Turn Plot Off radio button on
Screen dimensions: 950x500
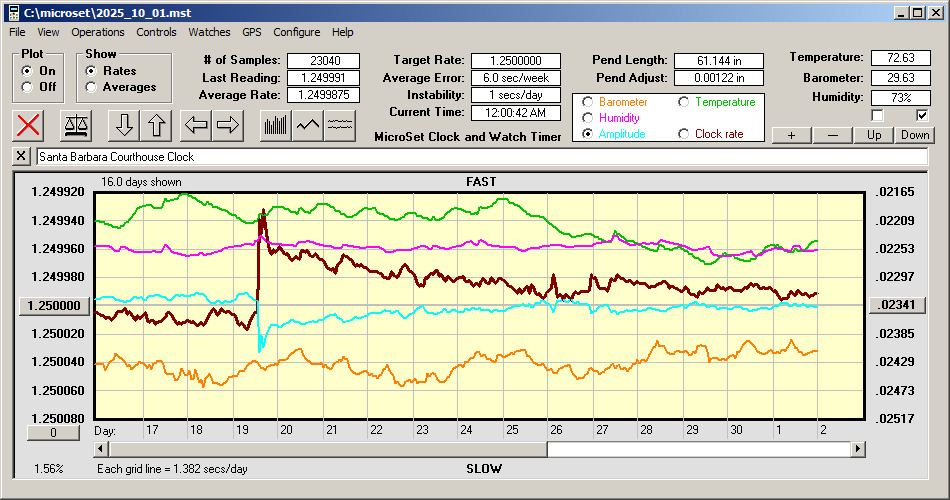click(27, 87)
